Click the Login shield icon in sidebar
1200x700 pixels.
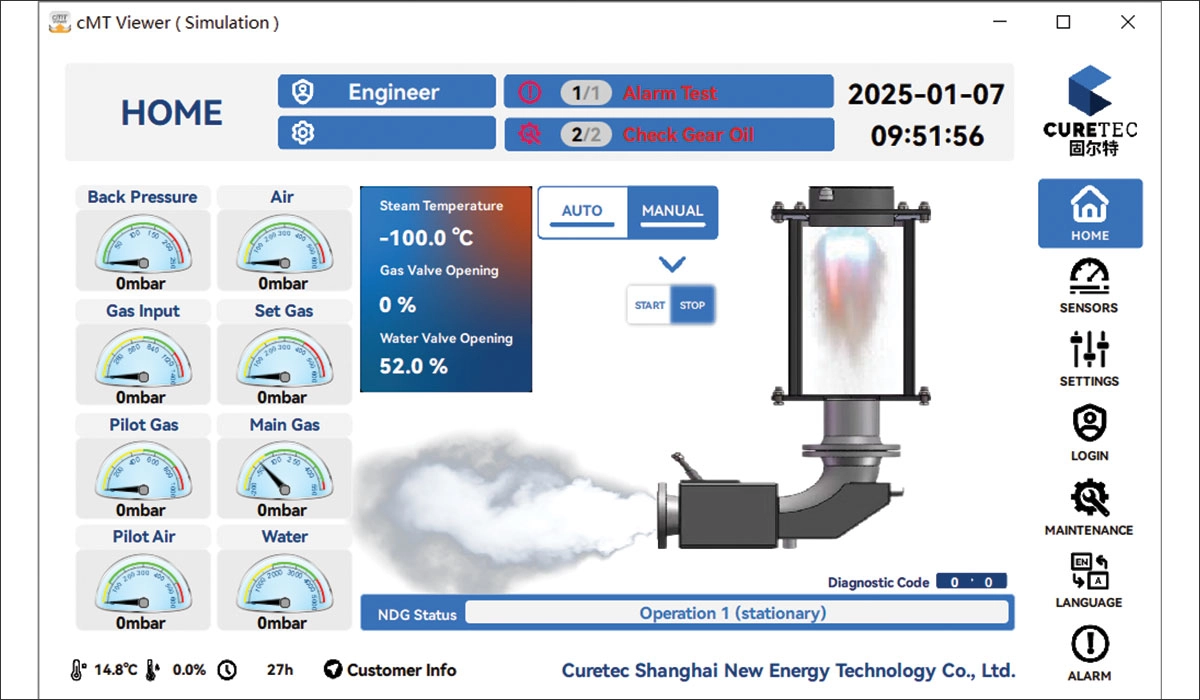point(1089,424)
